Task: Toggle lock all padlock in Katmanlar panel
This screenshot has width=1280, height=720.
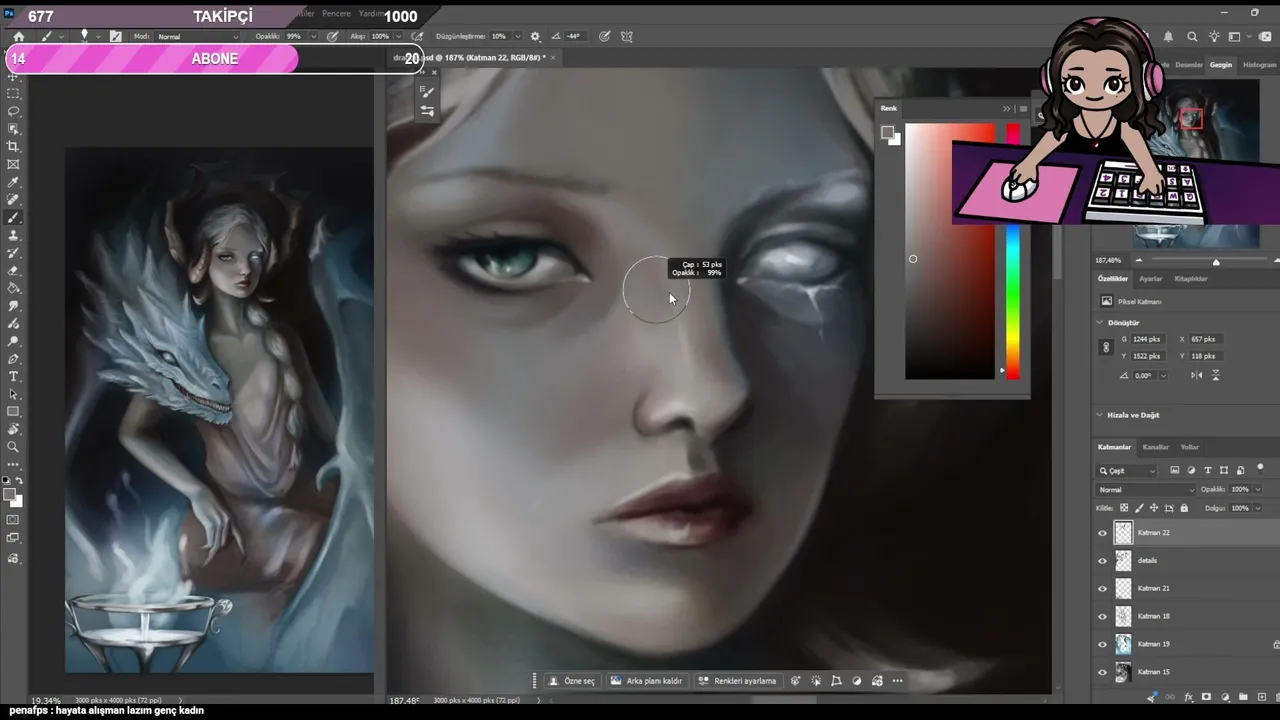Action: [x=1184, y=508]
